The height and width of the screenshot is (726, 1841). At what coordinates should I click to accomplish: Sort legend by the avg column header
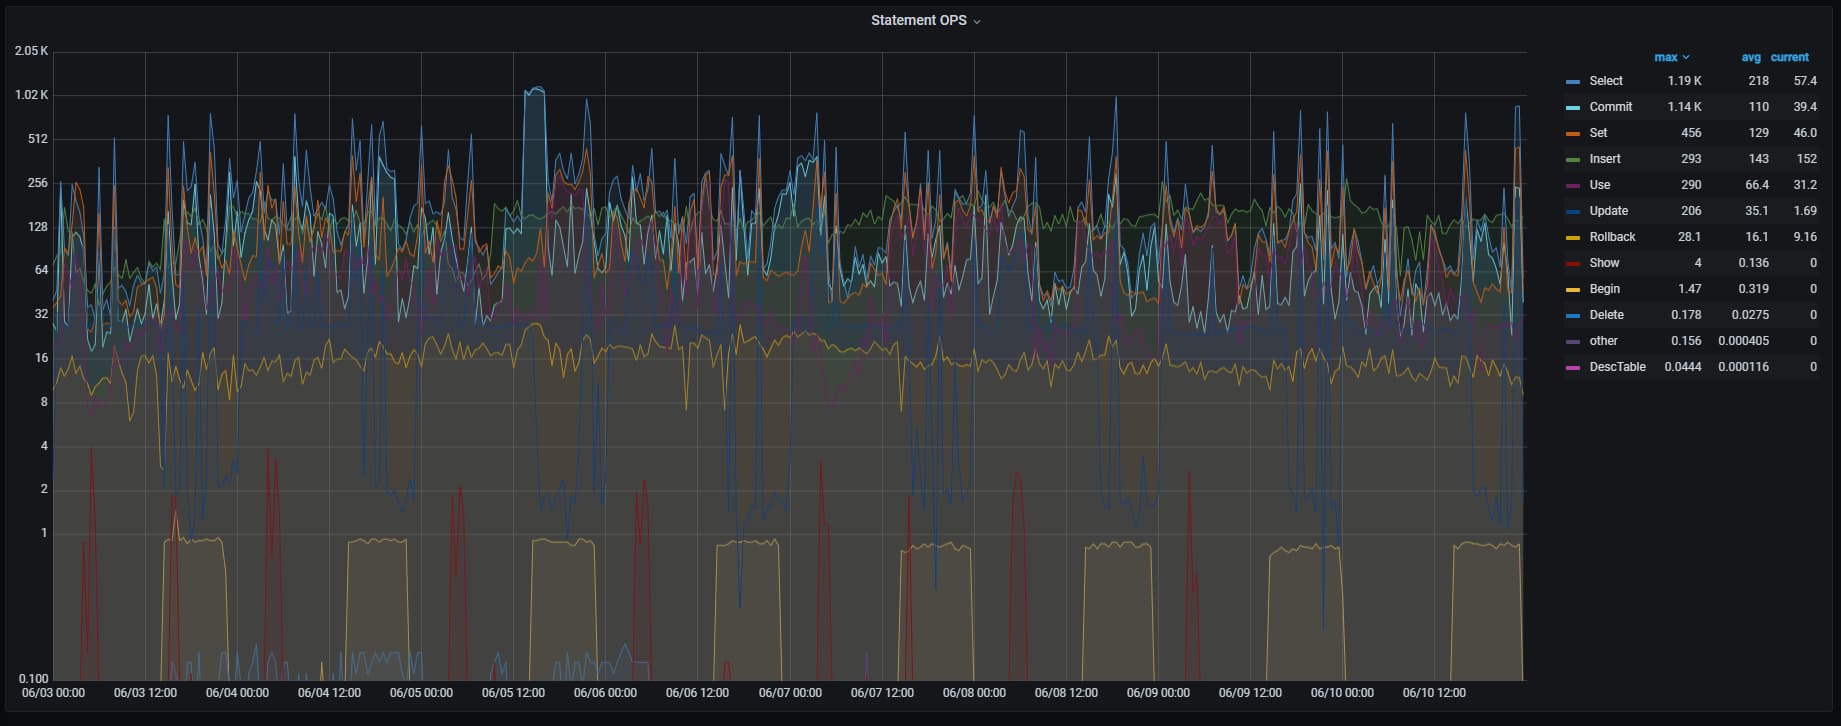point(1750,57)
